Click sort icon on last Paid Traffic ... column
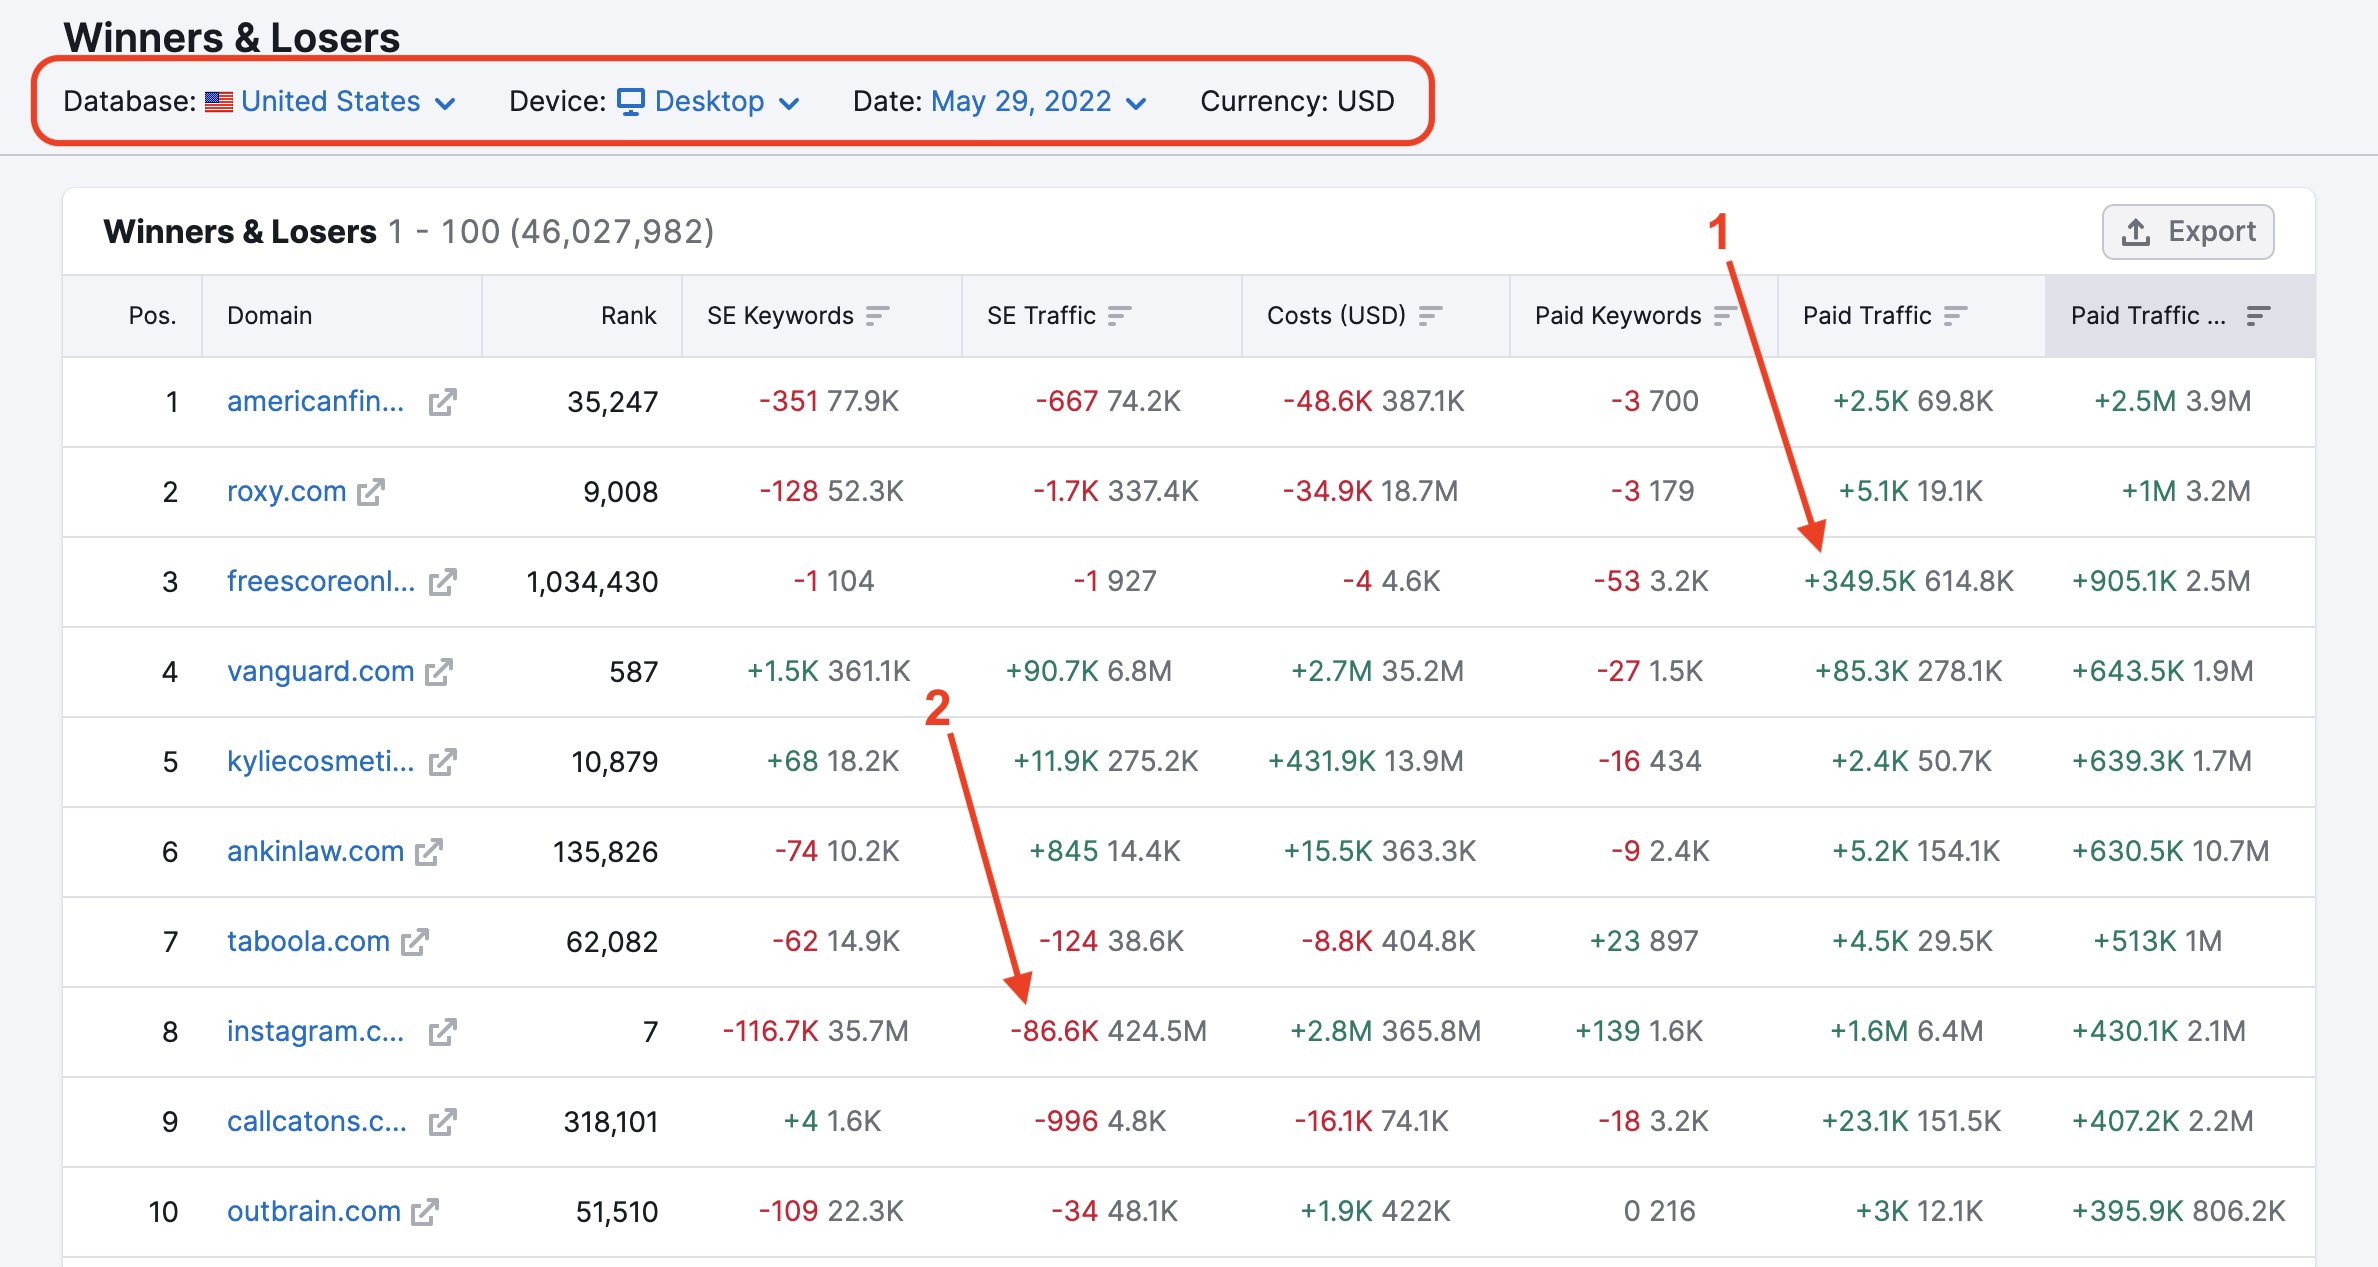 (2258, 316)
